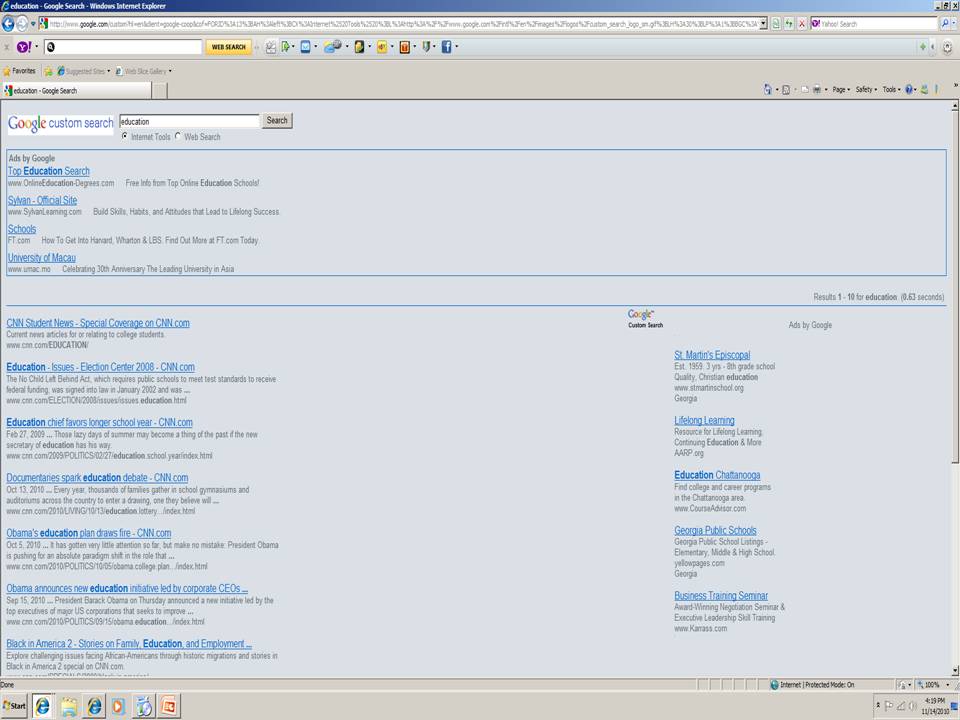The height and width of the screenshot is (720, 960).
Task: Click the Yahoo toolbar Mail envelope icon
Action: tap(305, 47)
